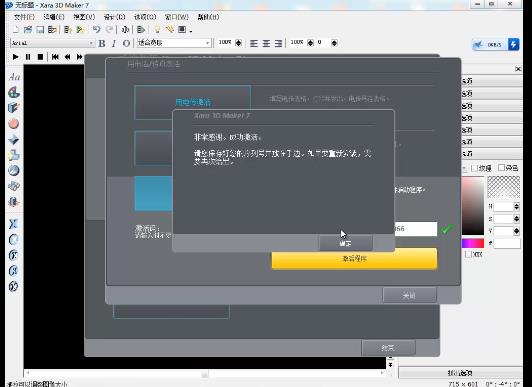532x387 pixels.
Task: Click the bottom button of the rear gray window
Action: pos(388,348)
